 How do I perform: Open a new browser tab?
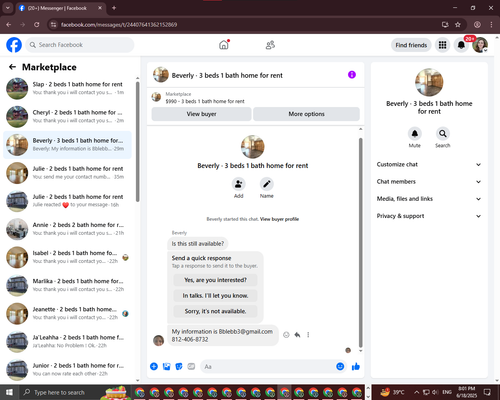click(x=114, y=8)
